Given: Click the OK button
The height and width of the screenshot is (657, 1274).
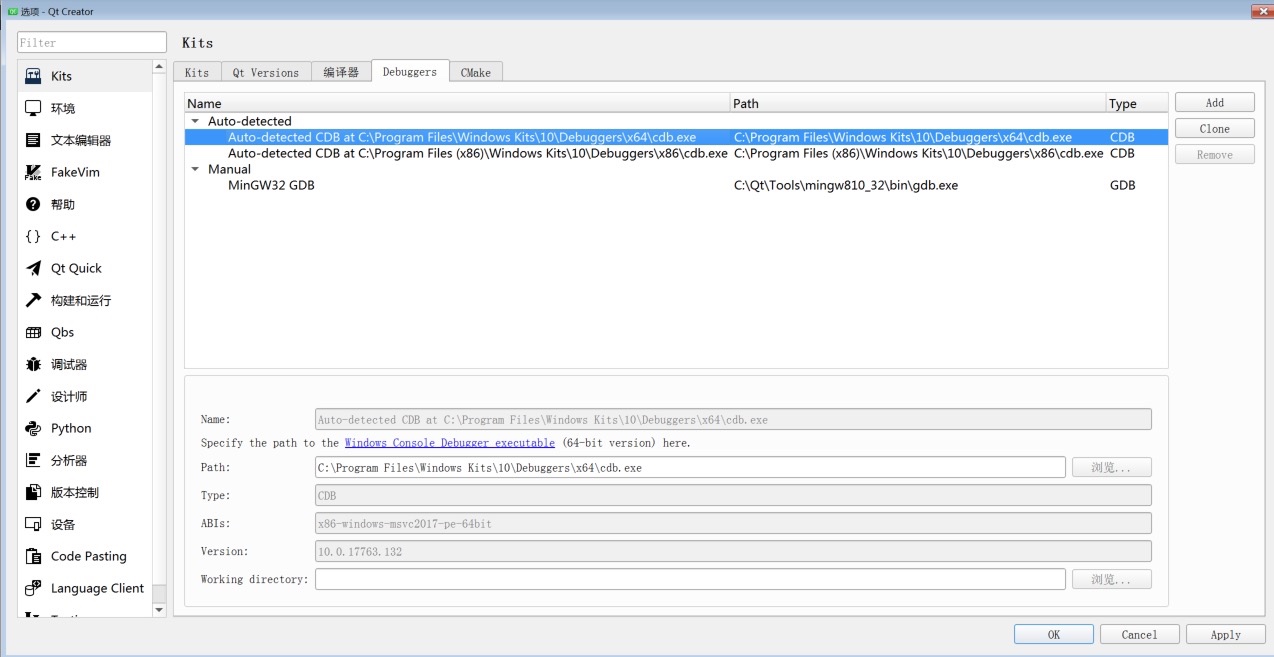Looking at the screenshot, I should pyautogui.click(x=1054, y=634).
